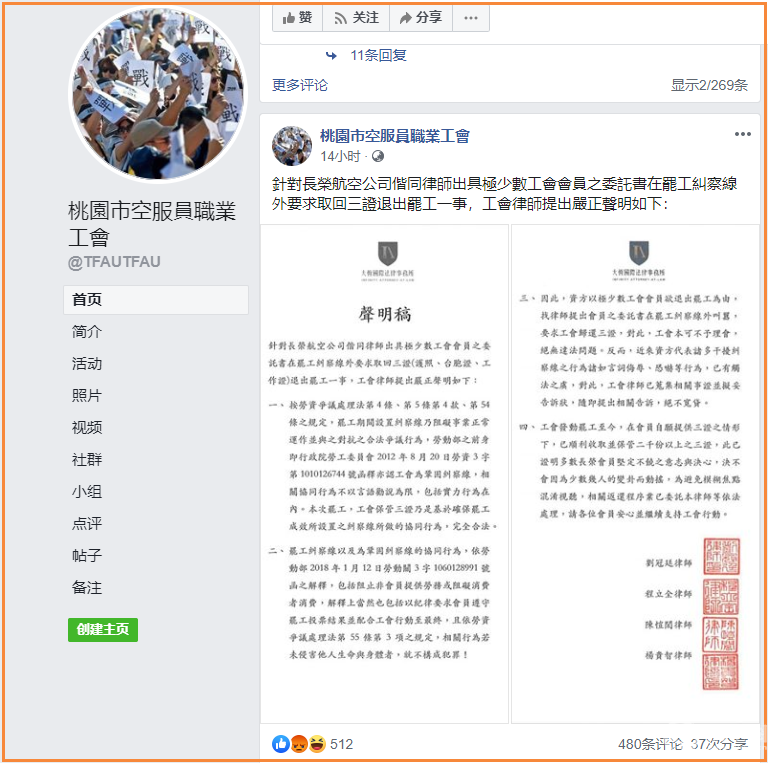
Task: Open the post options ellipsis menu
Action: (743, 134)
